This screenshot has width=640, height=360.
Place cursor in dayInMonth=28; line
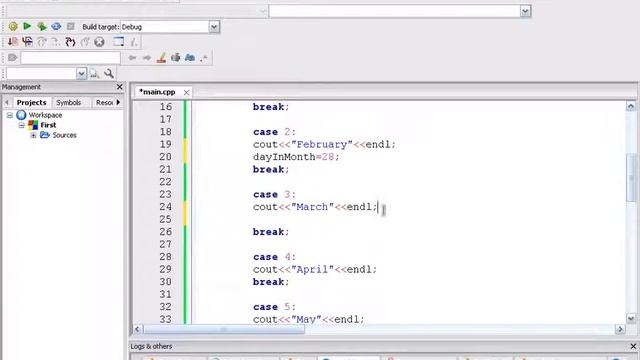296,157
